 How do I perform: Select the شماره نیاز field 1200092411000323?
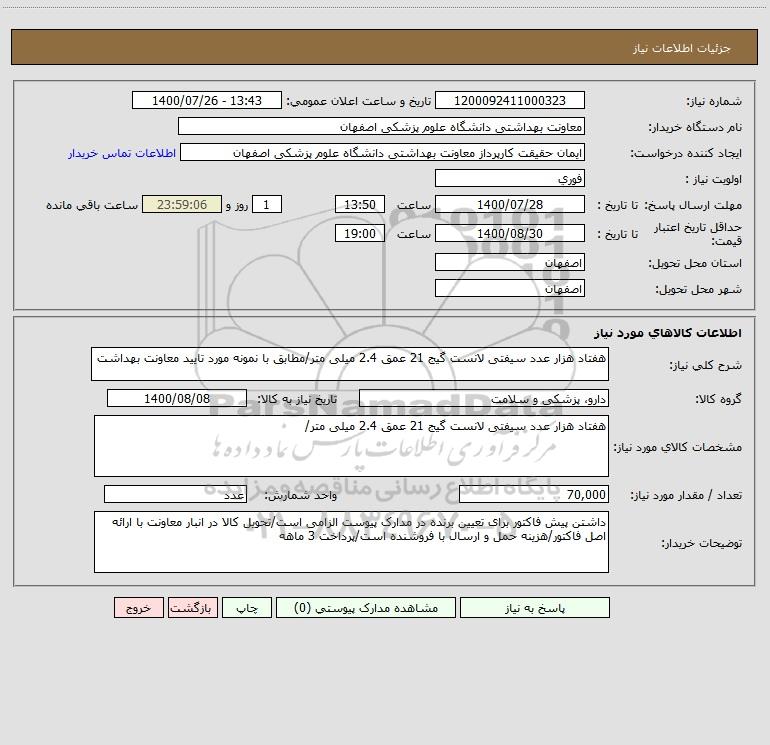(x=510, y=100)
